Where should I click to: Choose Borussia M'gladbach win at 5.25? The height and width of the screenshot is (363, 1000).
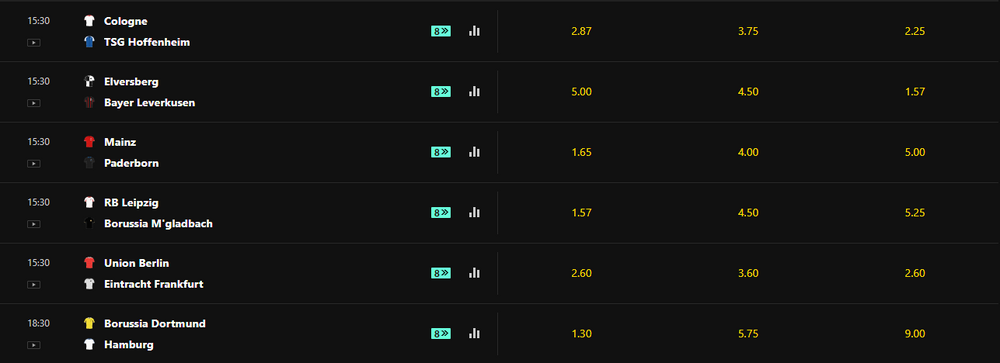(915, 213)
